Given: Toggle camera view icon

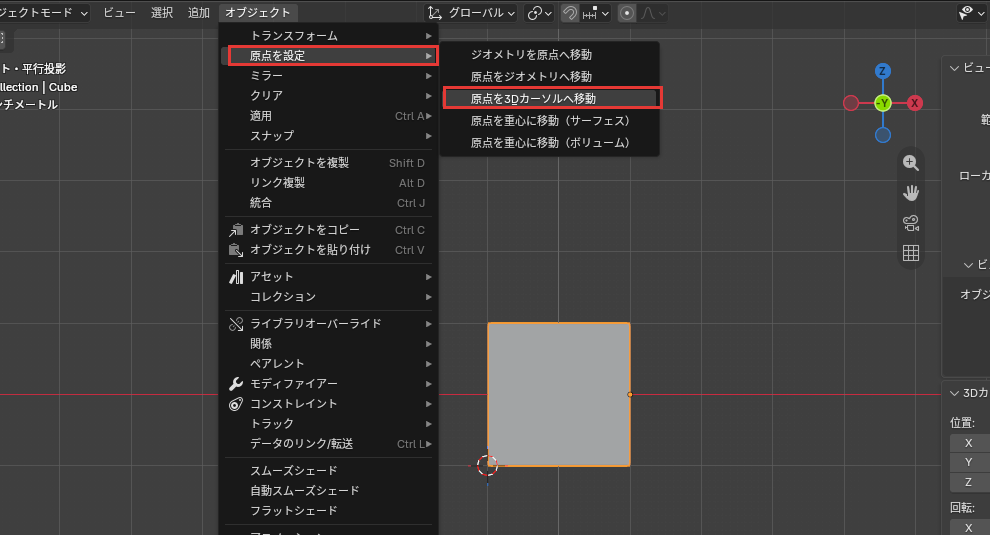Looking at the screenshot, I should (910, 223).
